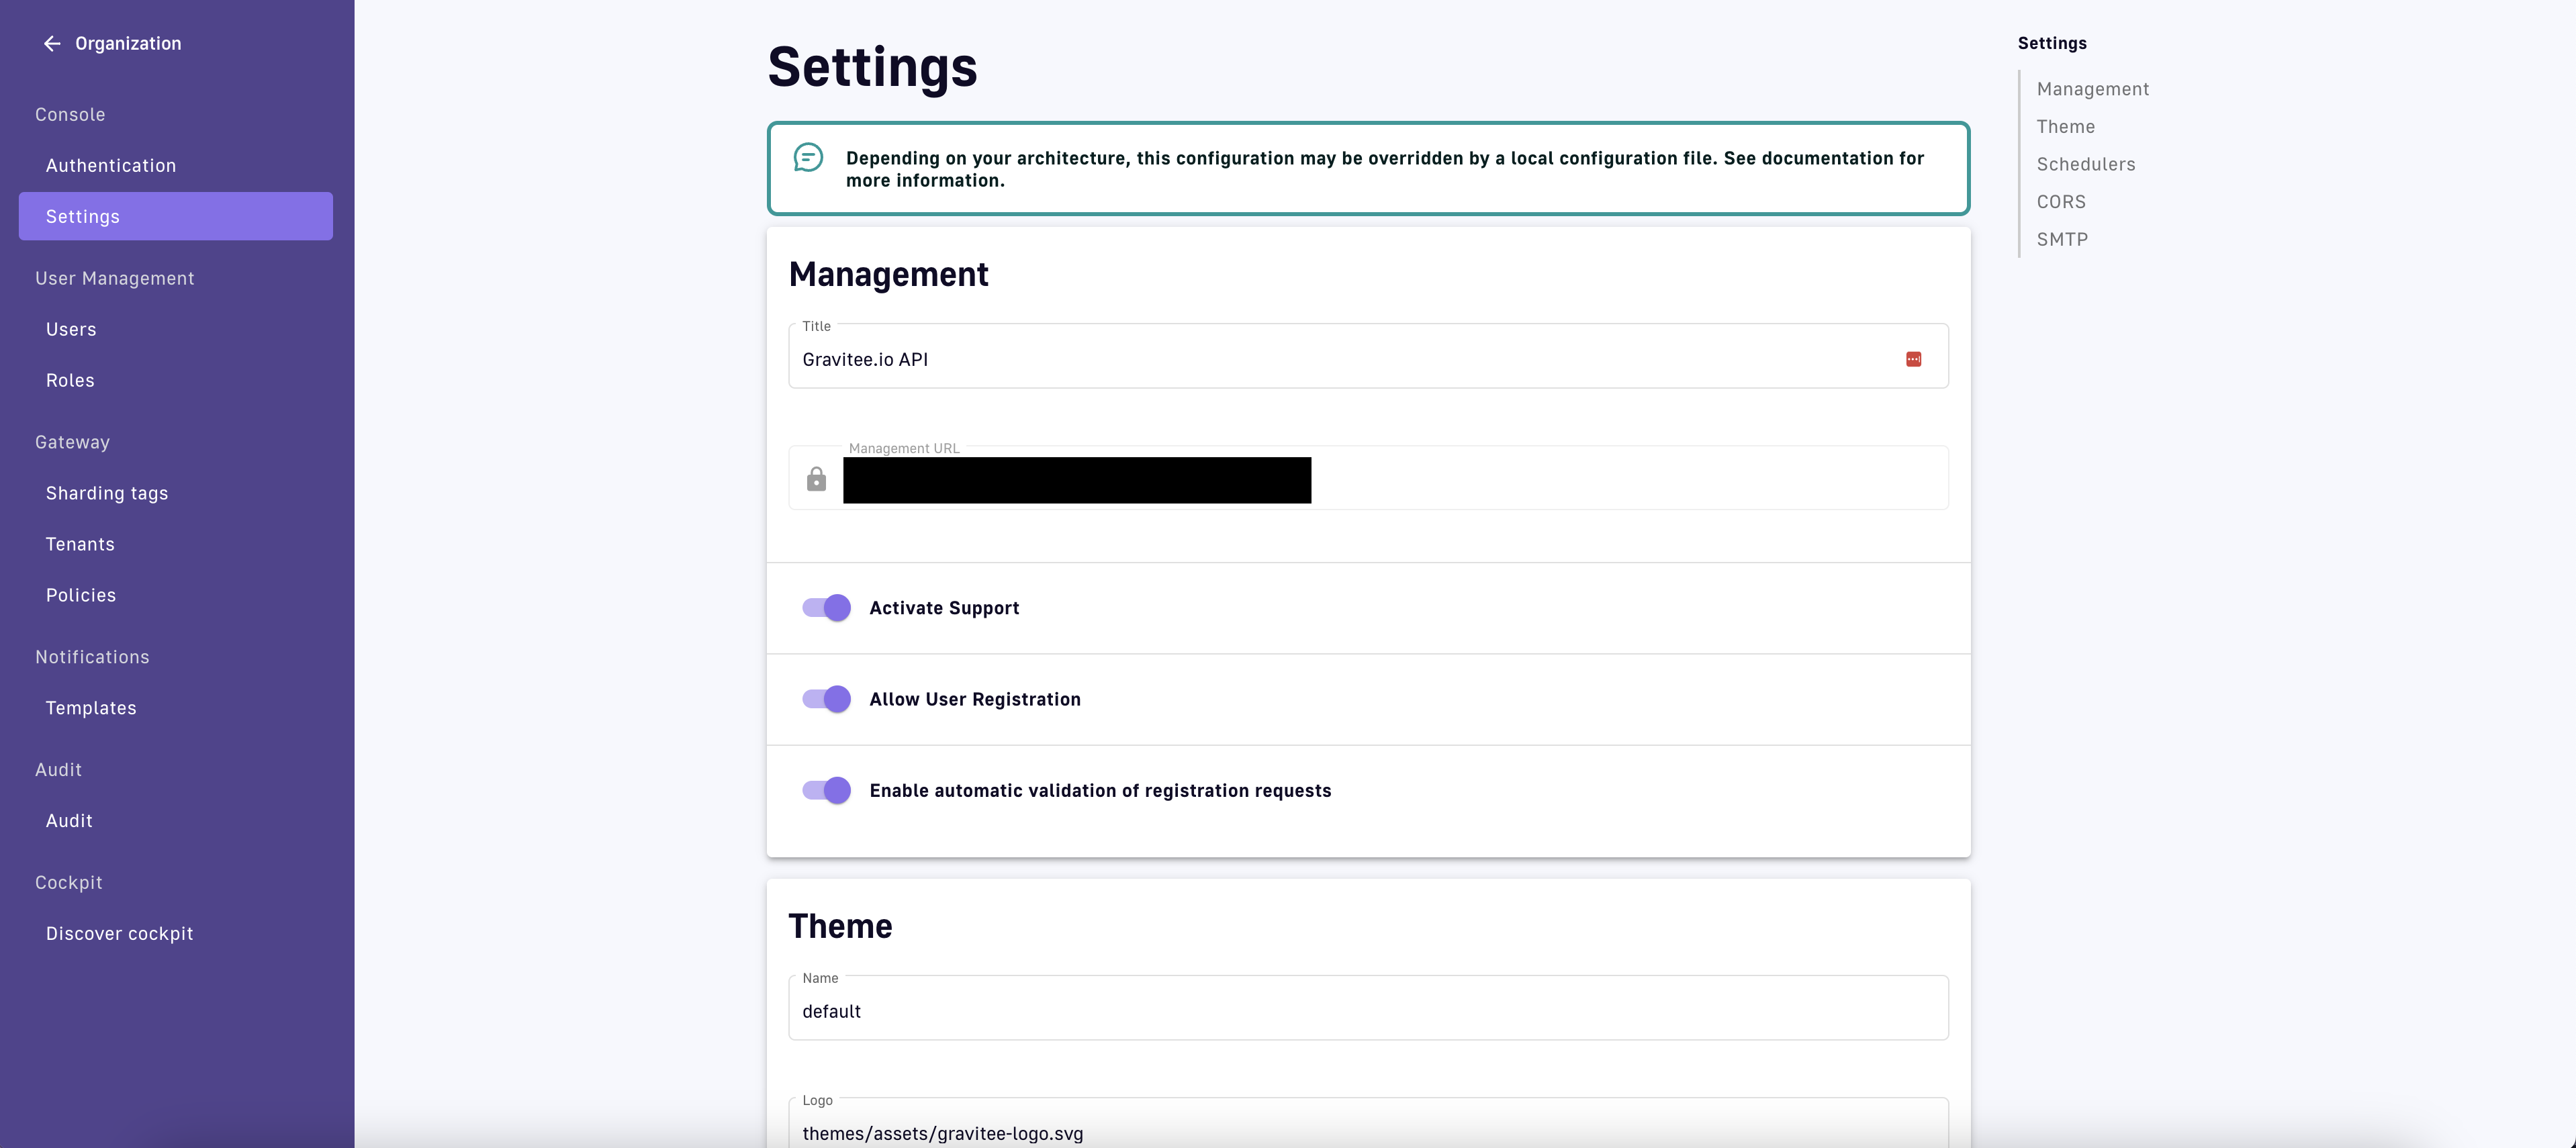Viewport: 2576px width, 1148px height.
Task: Jump to SMTP section in outline
Action: coord(2062,239)
